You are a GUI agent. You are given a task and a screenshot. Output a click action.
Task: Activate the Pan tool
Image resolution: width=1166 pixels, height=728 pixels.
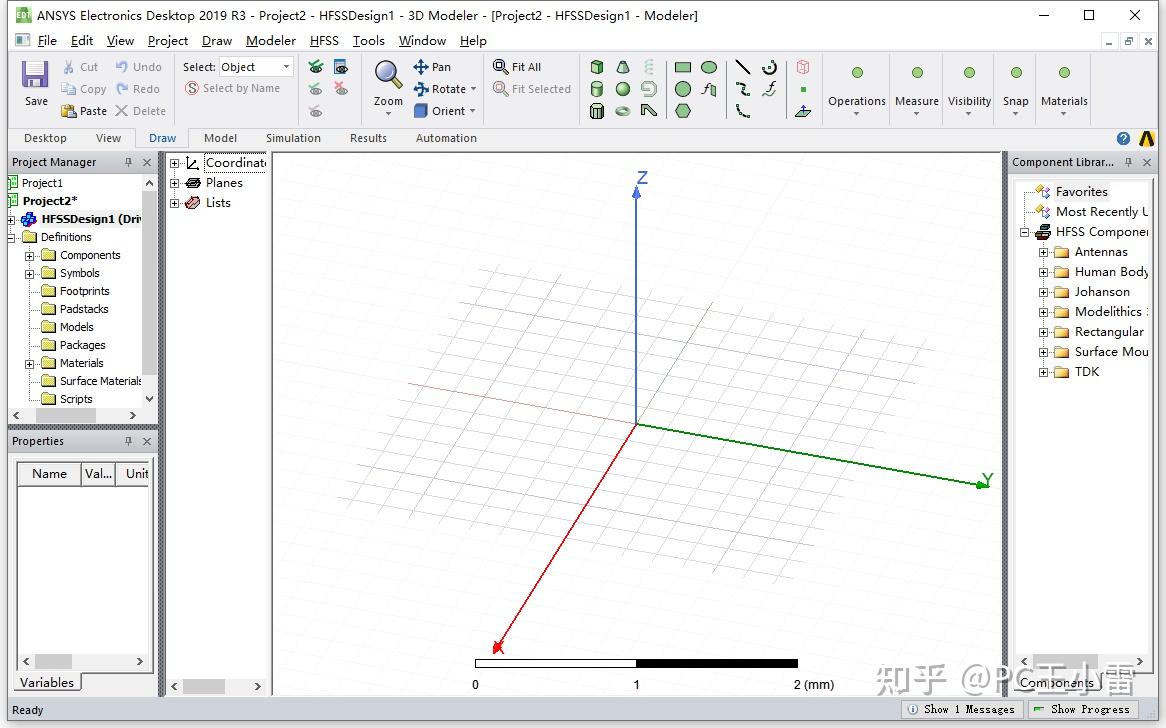point(435,66)
